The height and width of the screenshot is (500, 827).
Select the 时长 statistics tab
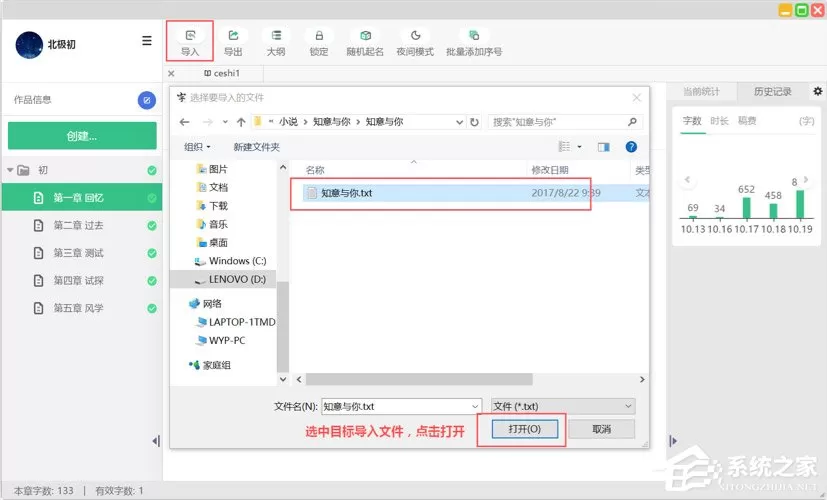(719, 121)
